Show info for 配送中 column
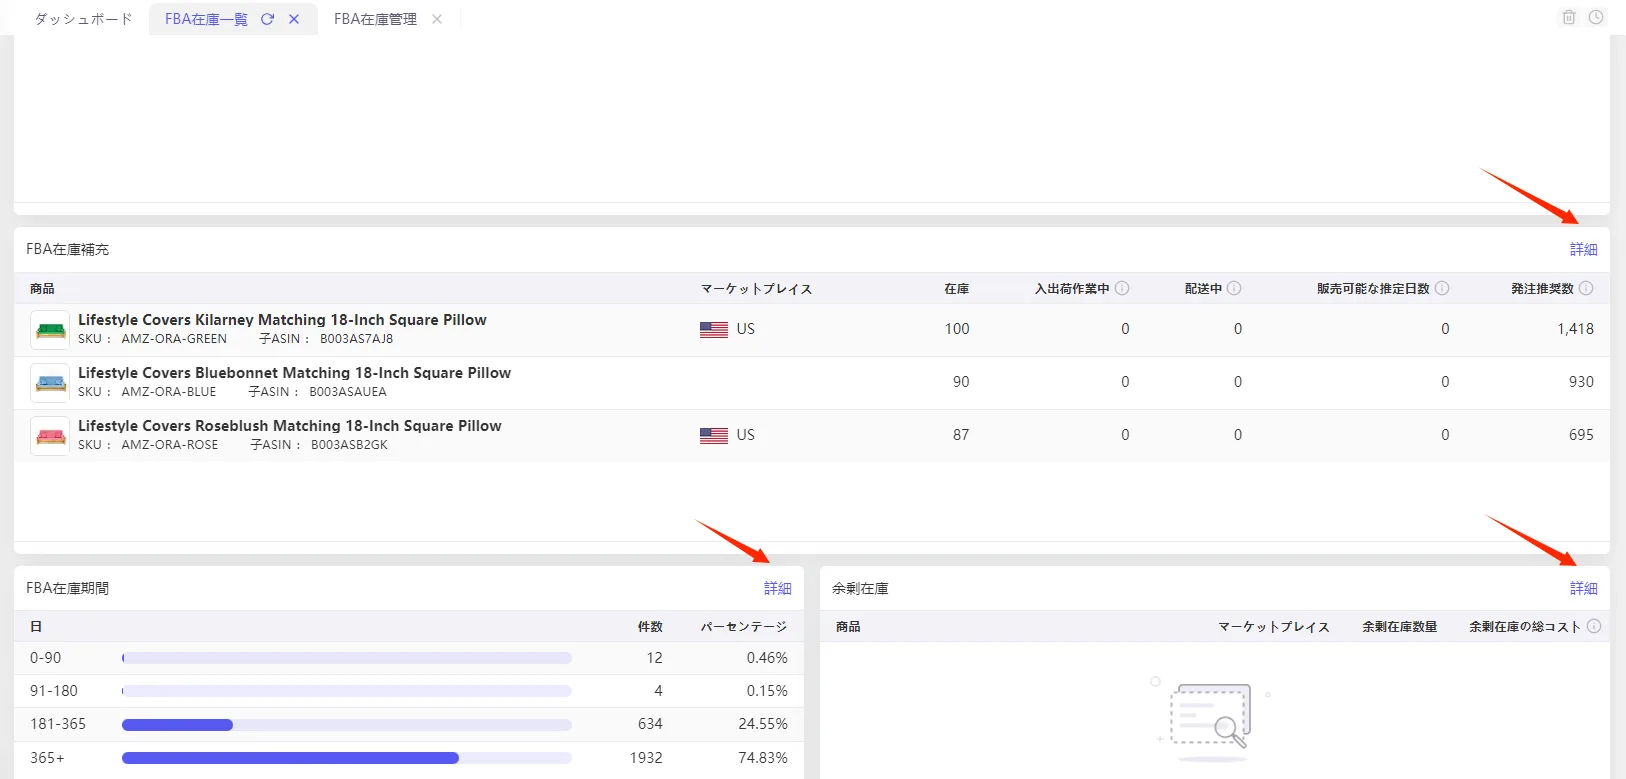Image resolution: width=1626 pixels, height=779 pixels. (x=1234, y=288)
